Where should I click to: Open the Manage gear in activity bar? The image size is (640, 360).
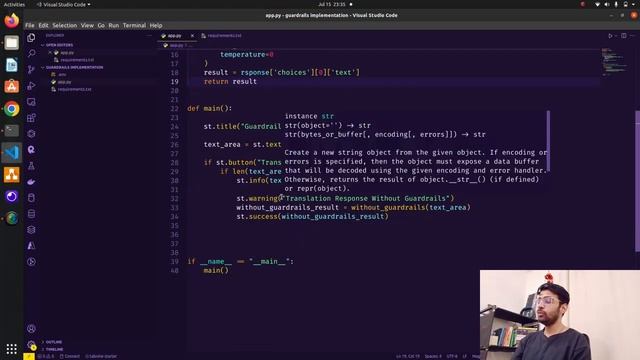pos(31,345)
